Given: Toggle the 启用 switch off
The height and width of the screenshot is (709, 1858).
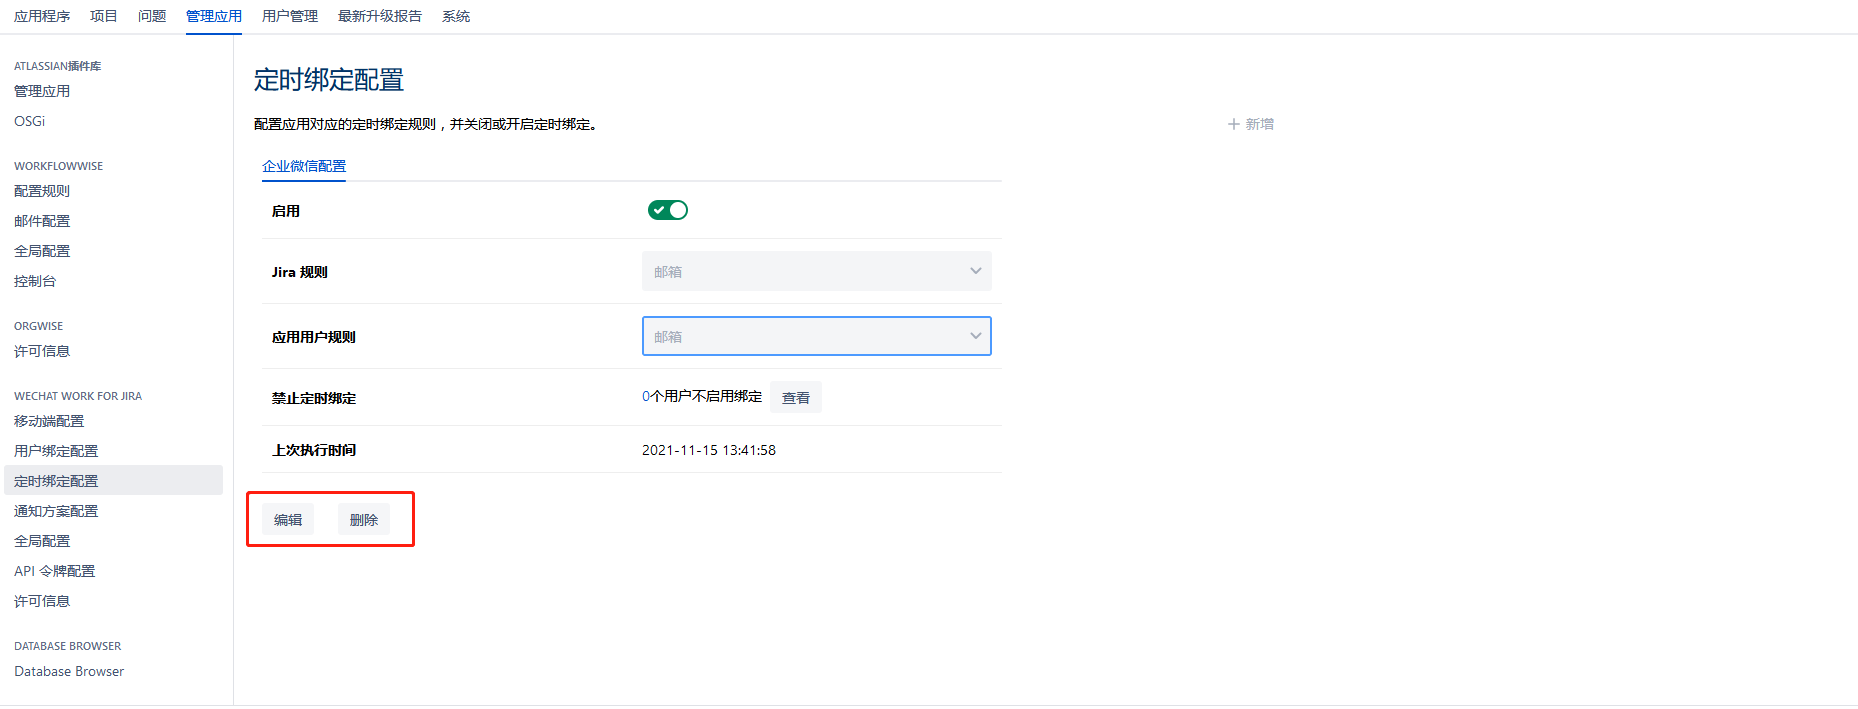Looking at the screenshot, I should tap(667, 210).
